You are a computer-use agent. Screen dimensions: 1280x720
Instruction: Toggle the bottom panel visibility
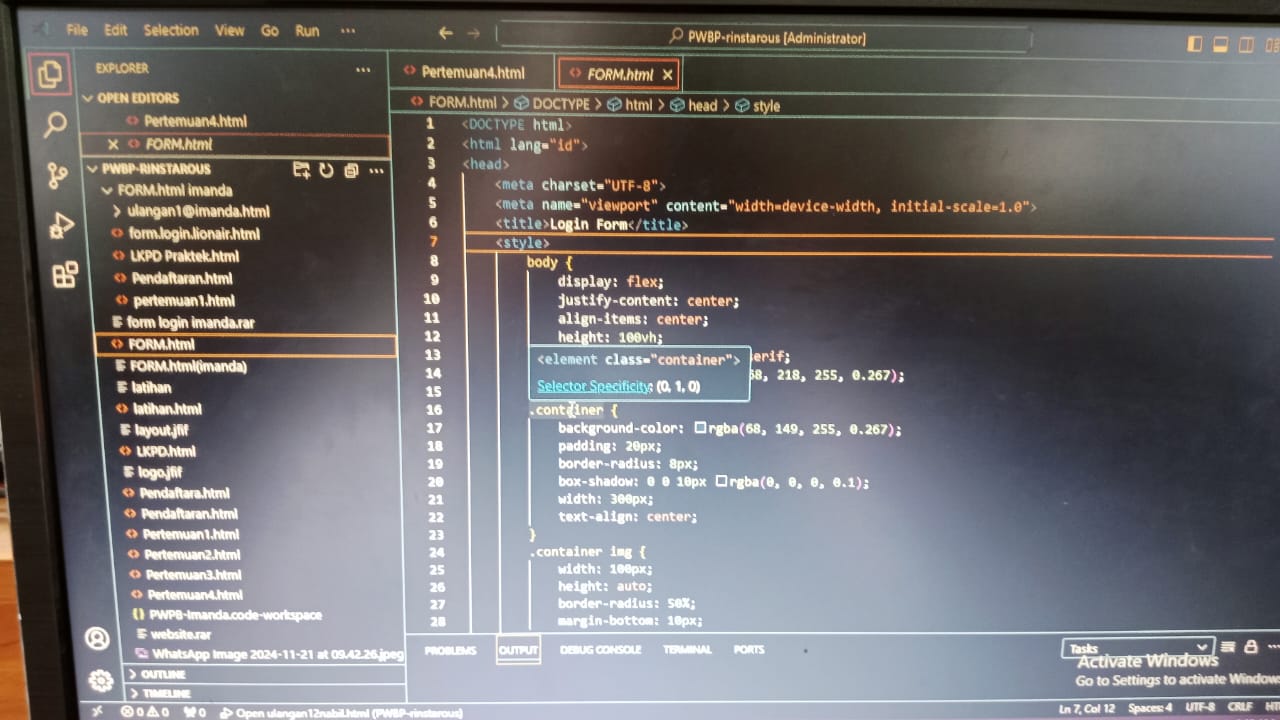[1220, 44]
